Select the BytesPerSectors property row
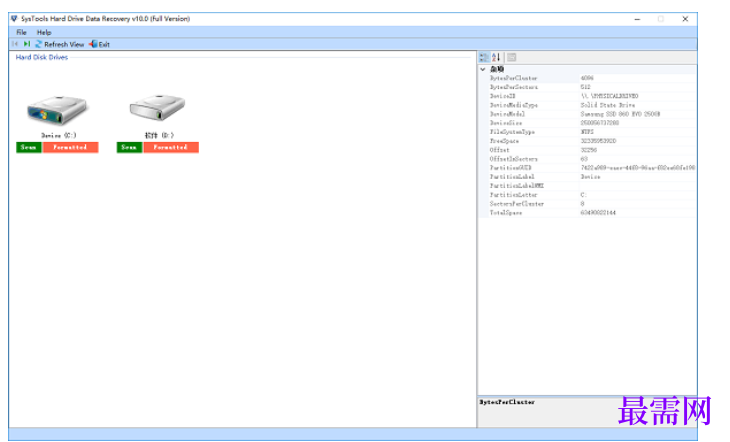Image resolution: width=730 pixels, height=442 pixels. [x=591, y=87]
